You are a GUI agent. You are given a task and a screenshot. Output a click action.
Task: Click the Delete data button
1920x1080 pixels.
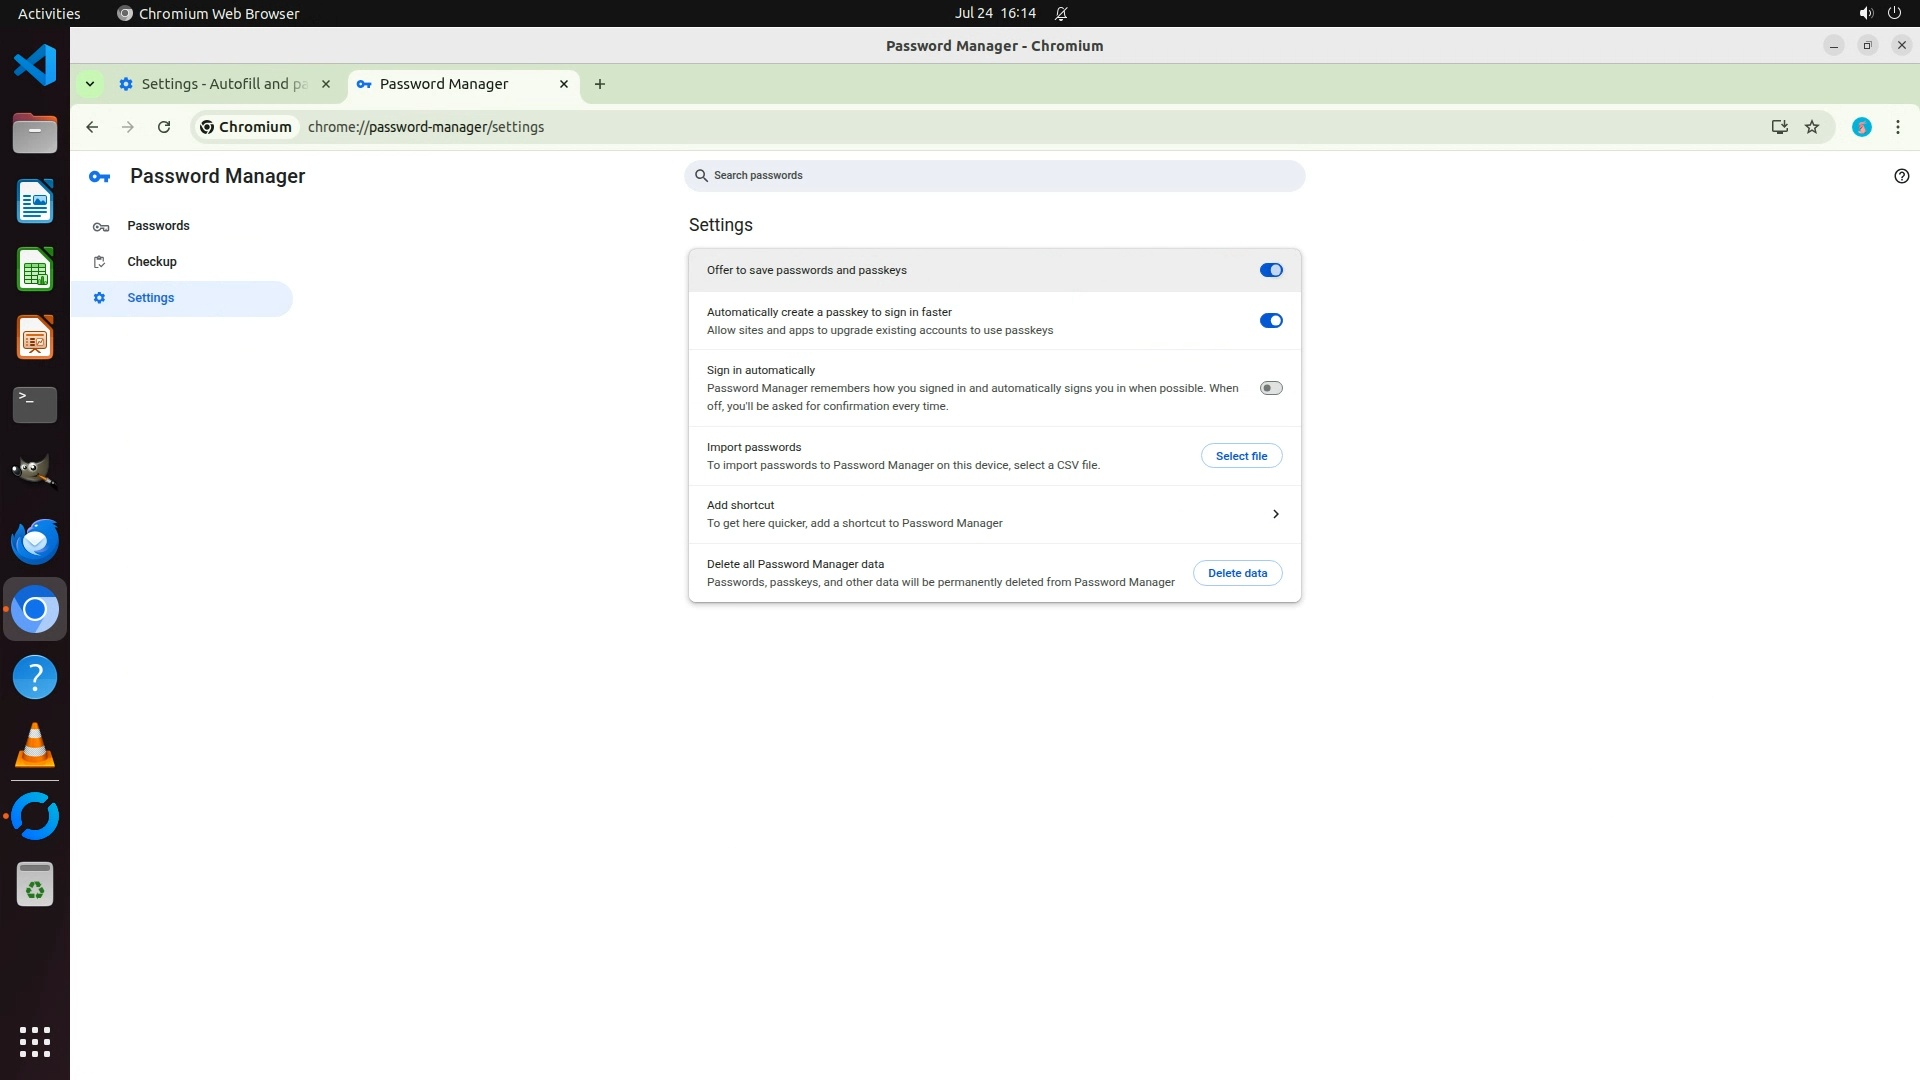[1237, 573]
